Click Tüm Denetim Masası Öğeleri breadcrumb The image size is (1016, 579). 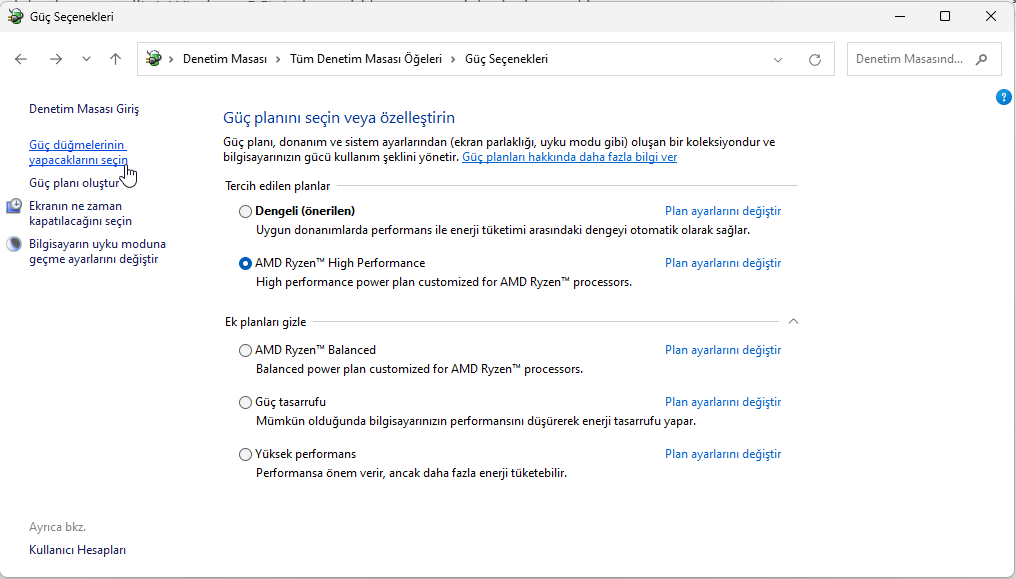[x=365, y=59]
